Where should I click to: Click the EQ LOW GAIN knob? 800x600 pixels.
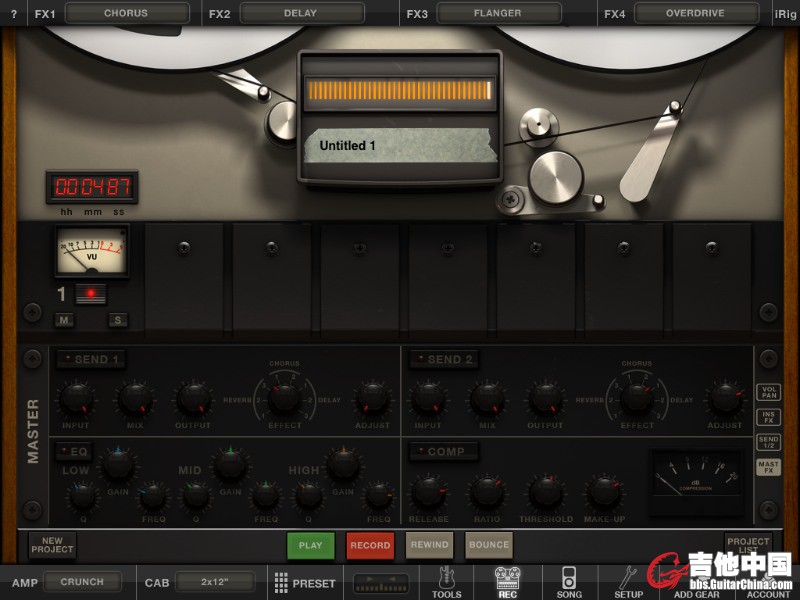[118, 465]
